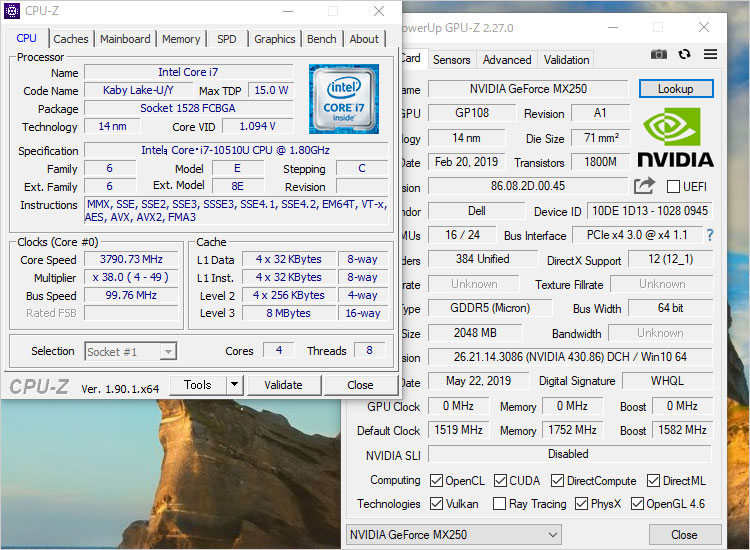This screenshot has height=550, width=750.
Task: Click the memory type GDDR5 (Micron) field
Action: (490, 308)
